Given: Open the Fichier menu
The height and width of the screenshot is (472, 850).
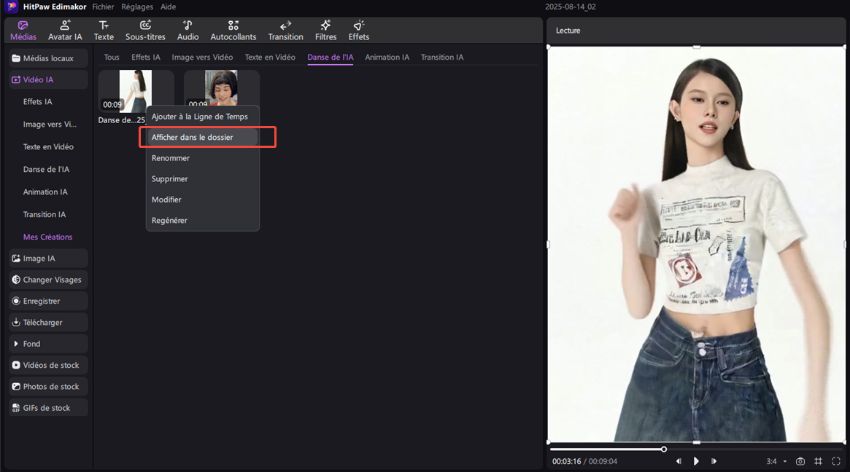Looking at the screenshot, I should click(x=103, y=7).
